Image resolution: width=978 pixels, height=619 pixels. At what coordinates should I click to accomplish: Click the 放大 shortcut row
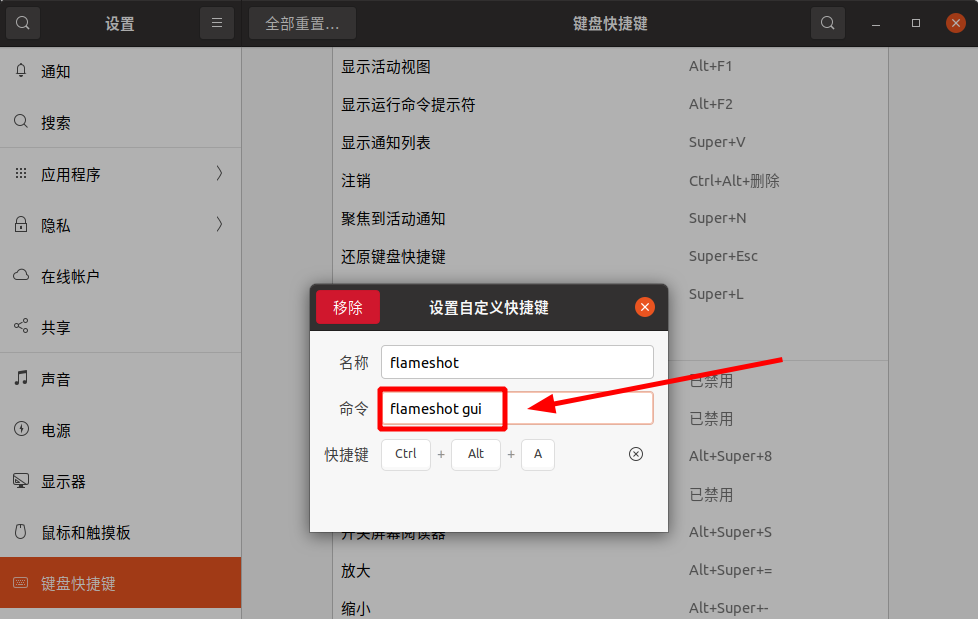[610, 570]
